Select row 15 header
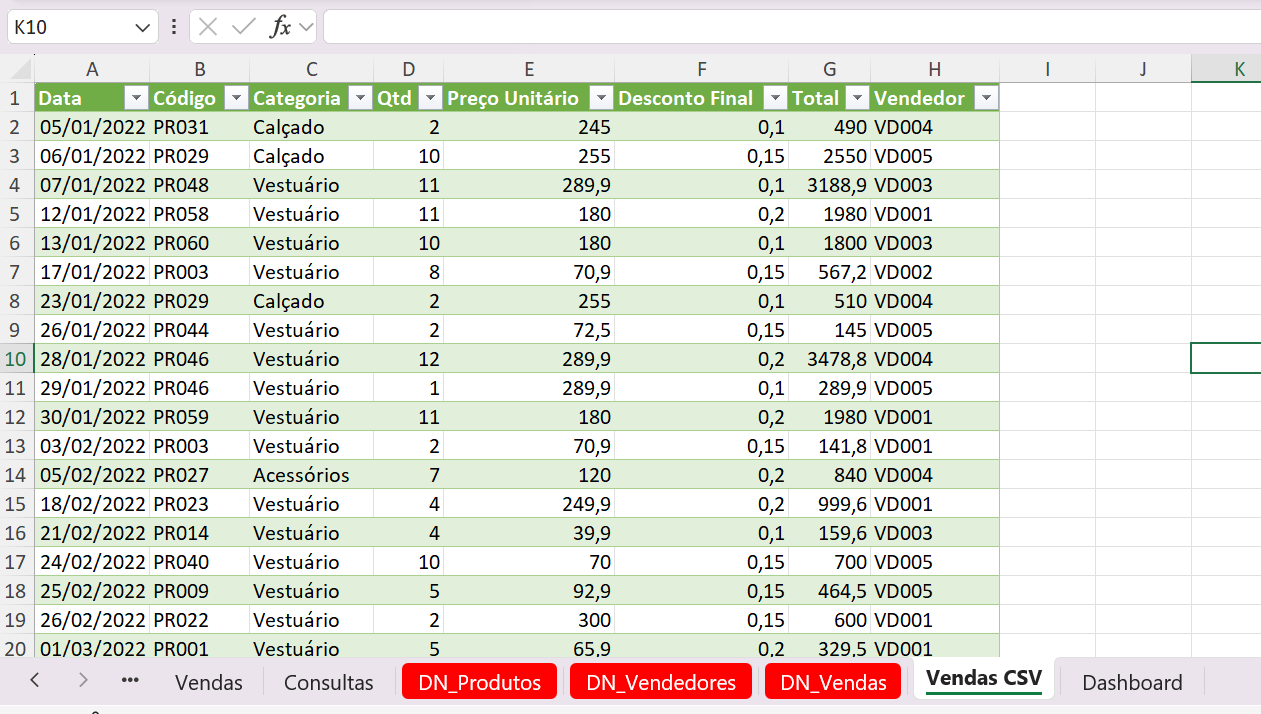This screenshot has width=1261, height=714. 16,504
